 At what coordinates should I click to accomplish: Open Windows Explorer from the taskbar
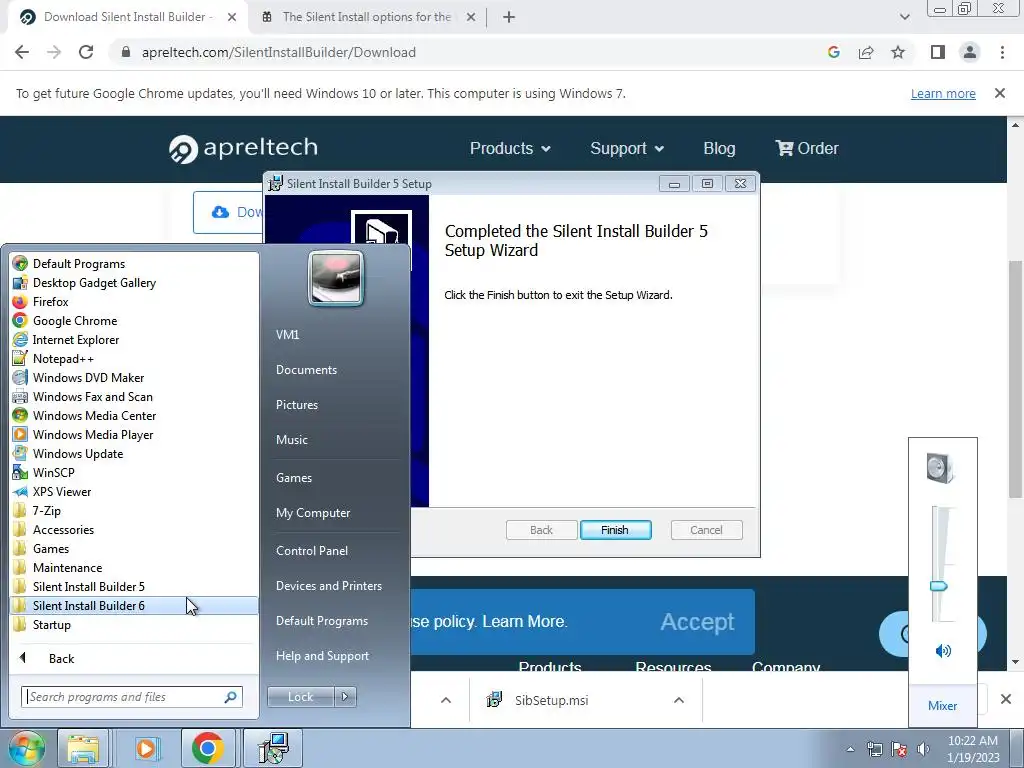tap(83, 748)
